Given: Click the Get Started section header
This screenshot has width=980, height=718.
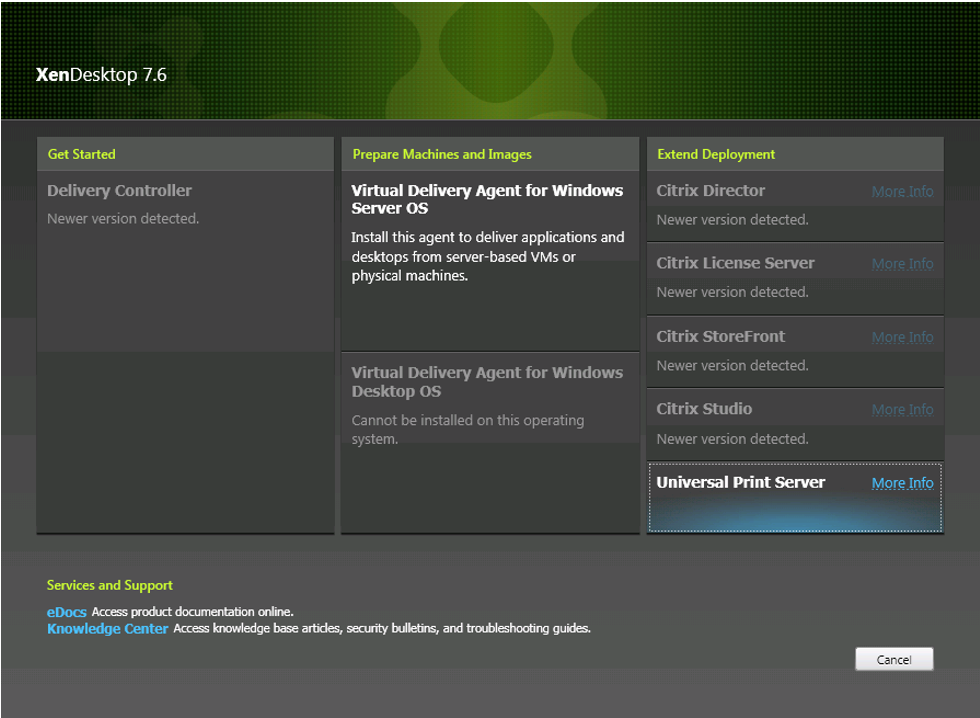Looking at the screenshot, I should click(82, 154).
